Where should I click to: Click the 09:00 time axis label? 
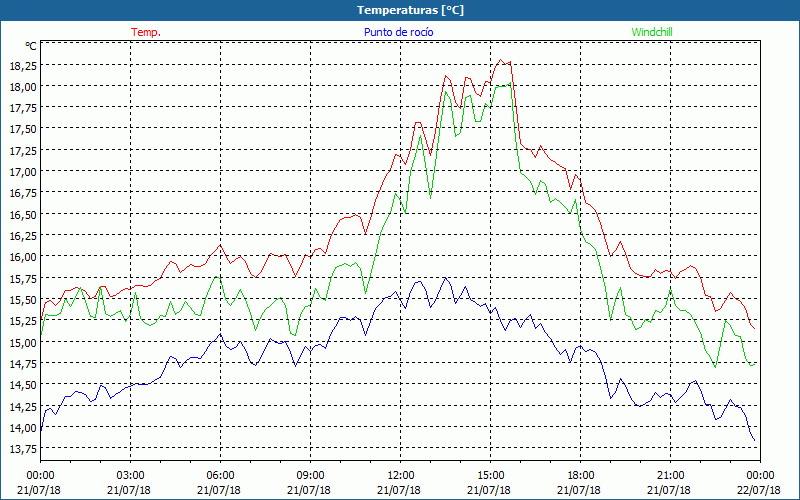pyautogui.click(x=310, y=476)
